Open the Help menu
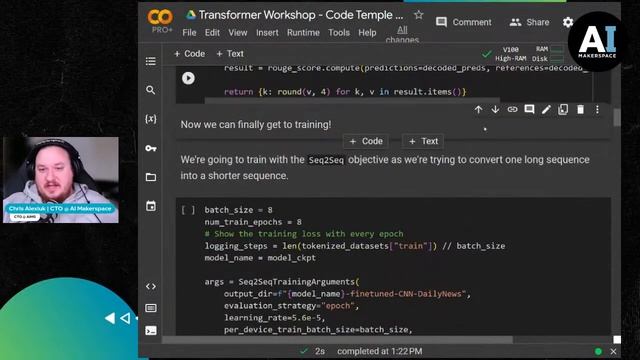 [367, 33]
